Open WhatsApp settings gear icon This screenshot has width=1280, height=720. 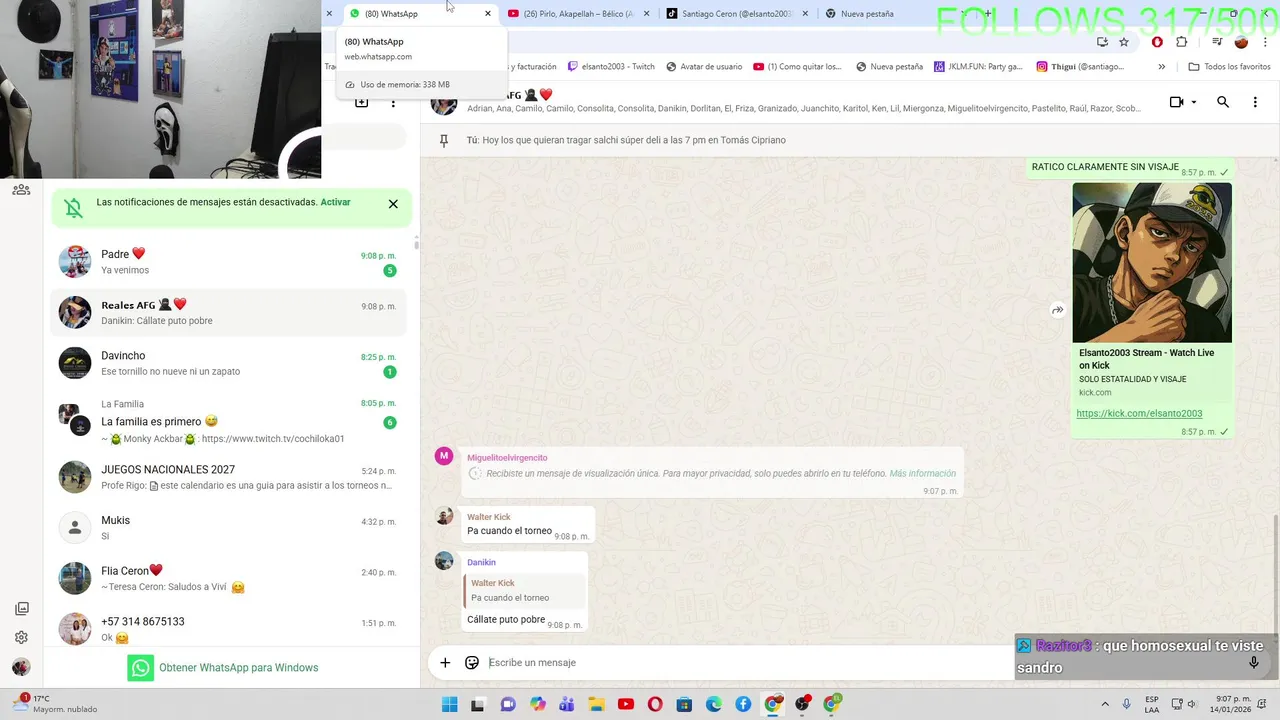(x=21, y=637)
